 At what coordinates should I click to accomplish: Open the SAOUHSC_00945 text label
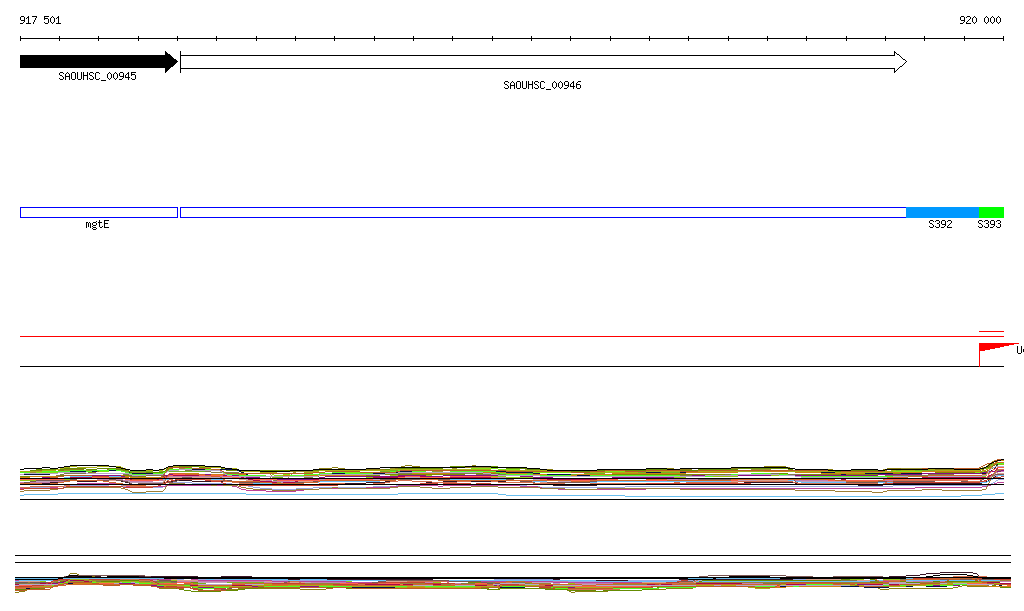[x=97, y=76]
